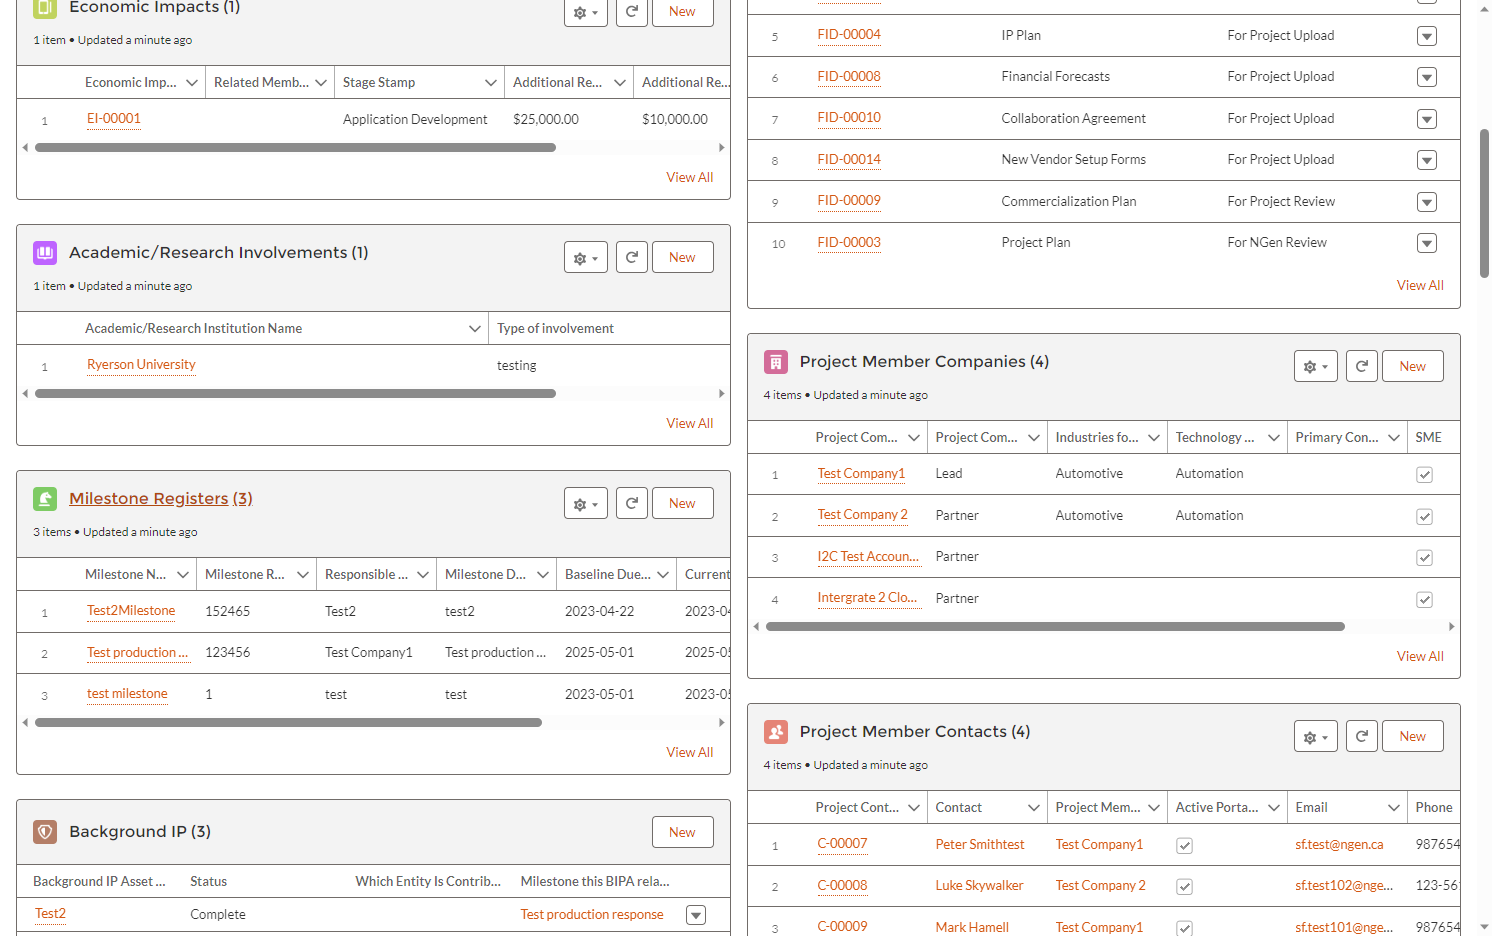Refresh the Project Member Companies list
The image size is (1492, 936).
(1361, 366)
